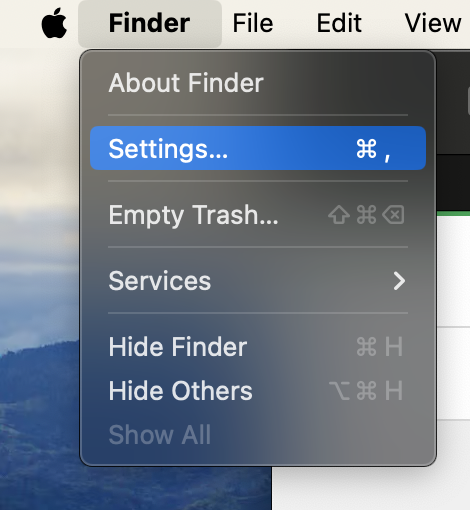The image size is (470, 510).
Task: Choose Settings… from the Finder menu
Action: [258, 148]
